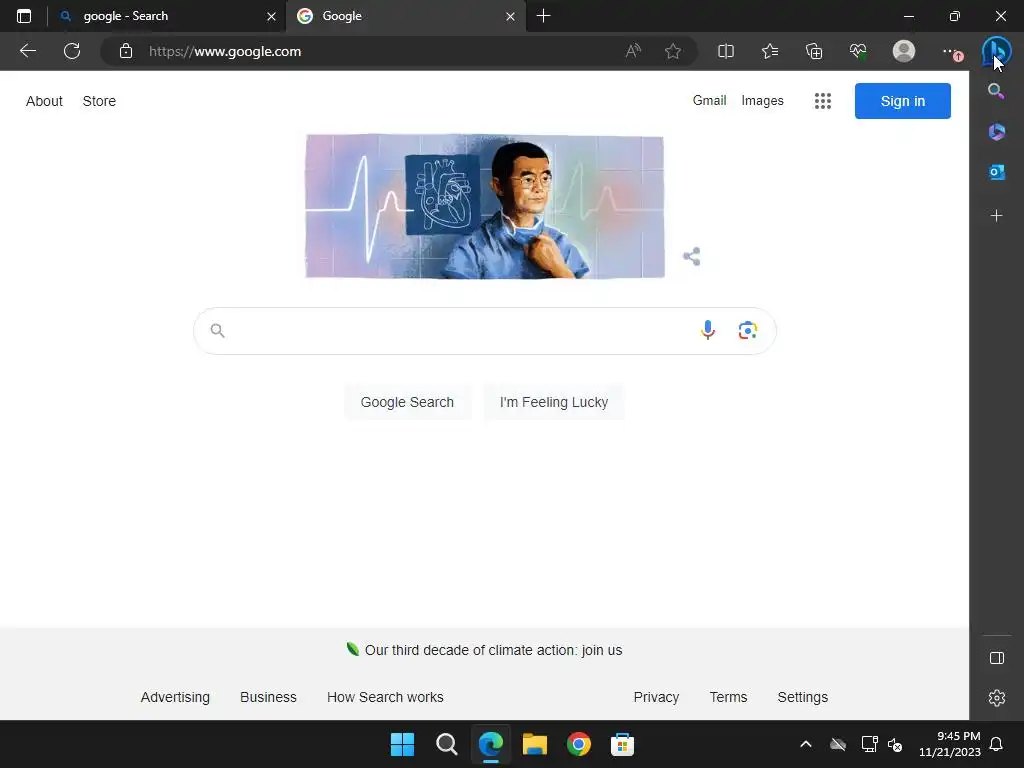Open Privacy footer link
The image size is (1024, 768).
(x=656, y=697)
